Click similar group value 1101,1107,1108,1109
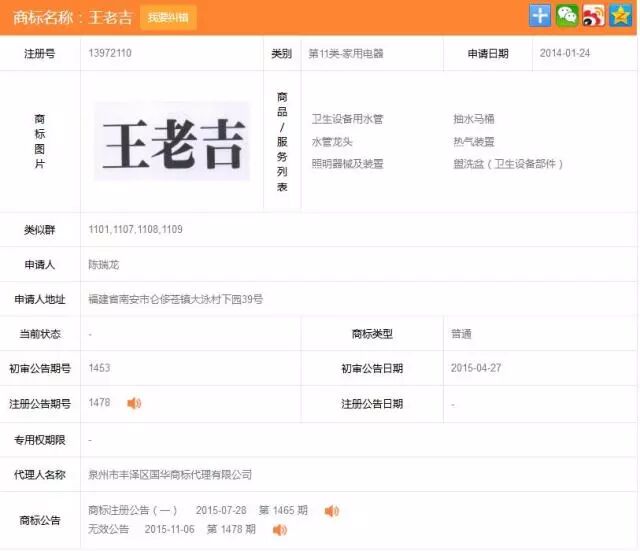This screenshot has width=640, height=551. click(x=136, y=229)
